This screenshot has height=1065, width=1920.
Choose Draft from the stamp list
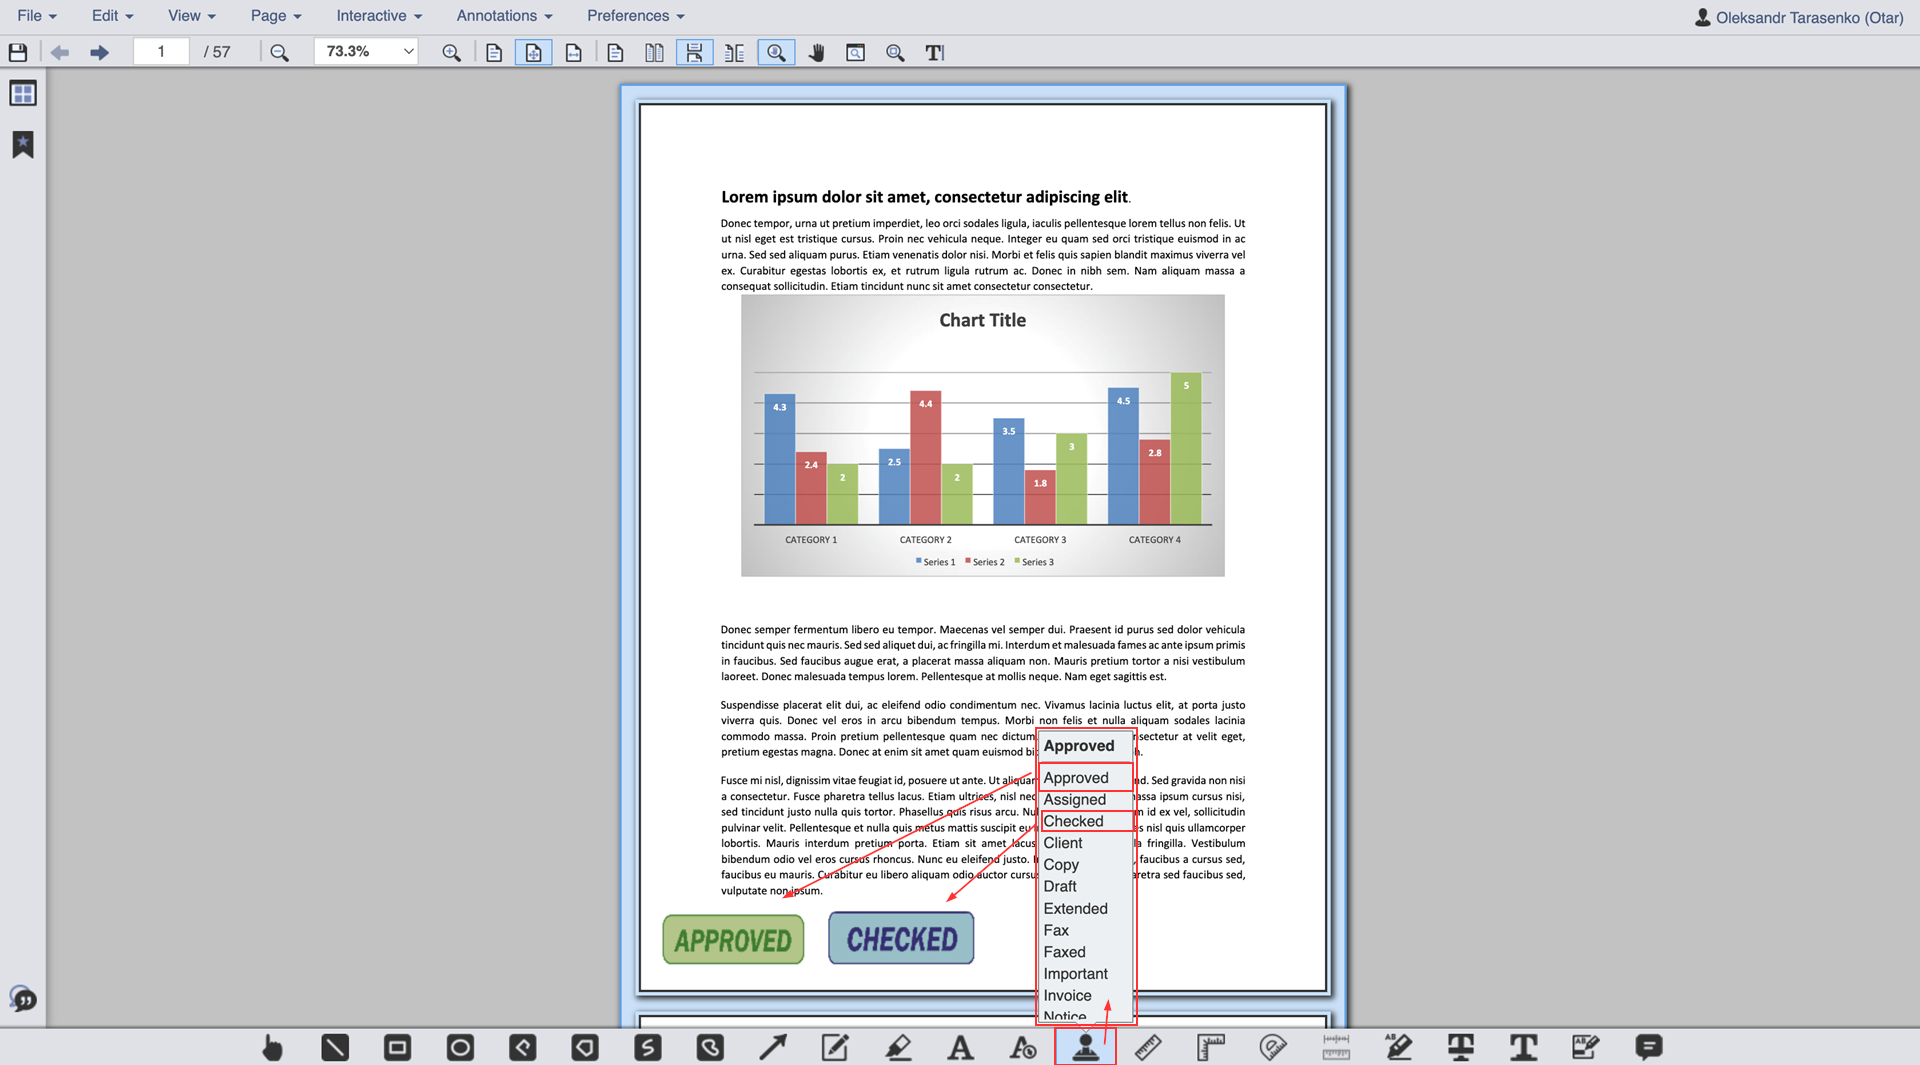[1060, 886]
